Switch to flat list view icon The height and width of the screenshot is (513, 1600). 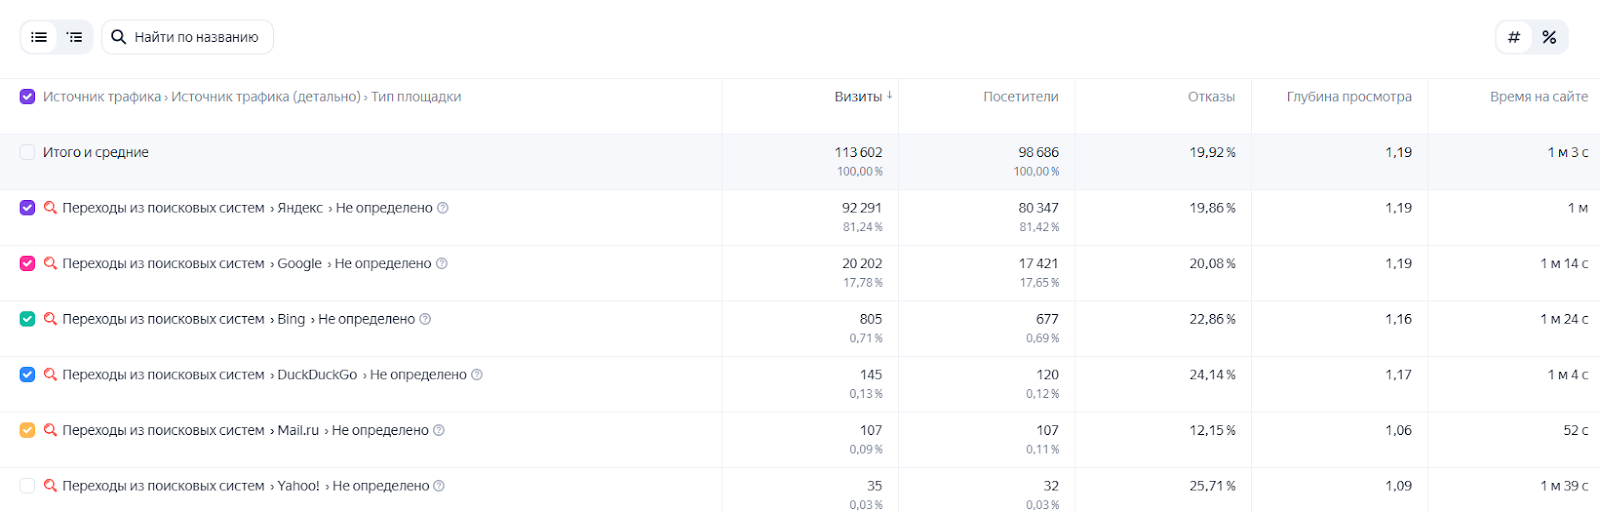coord(39,37)
